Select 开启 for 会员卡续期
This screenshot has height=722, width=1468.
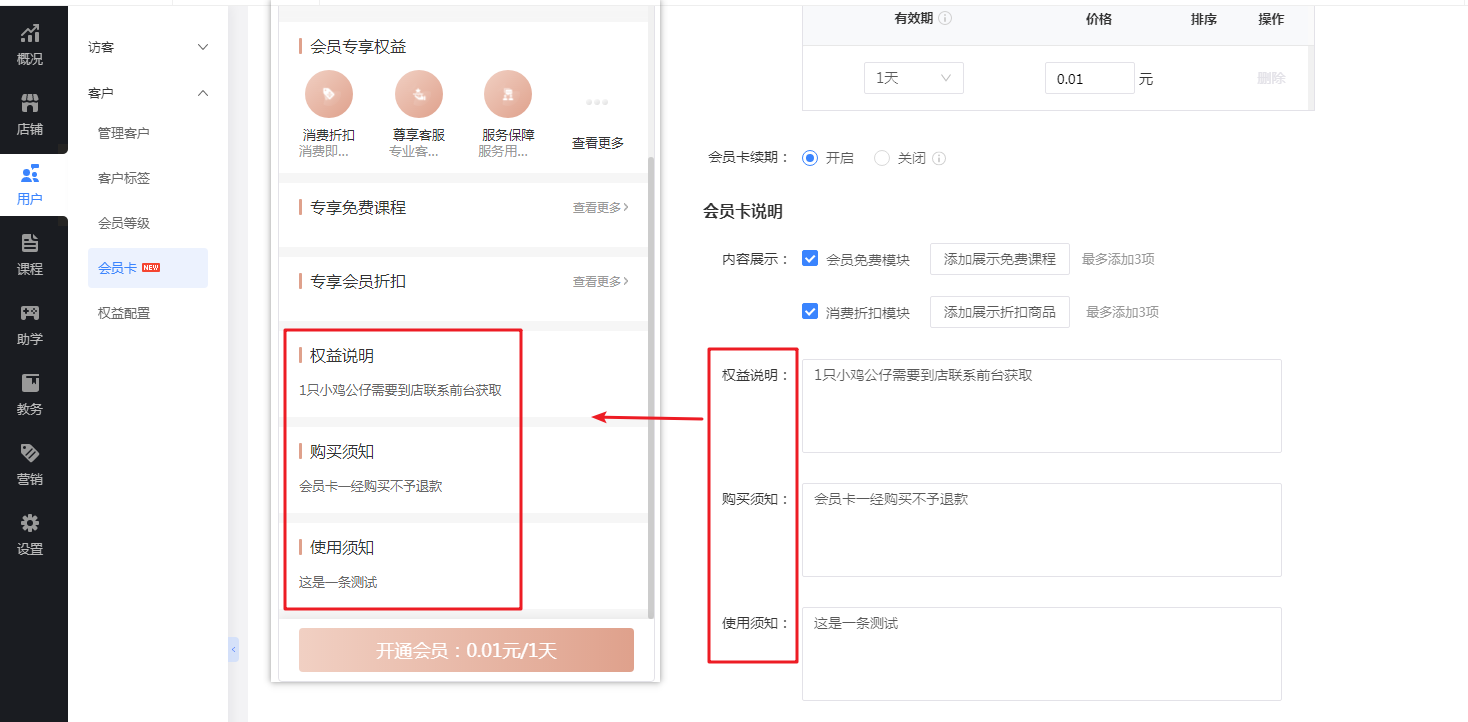click(x=810, y=158)
